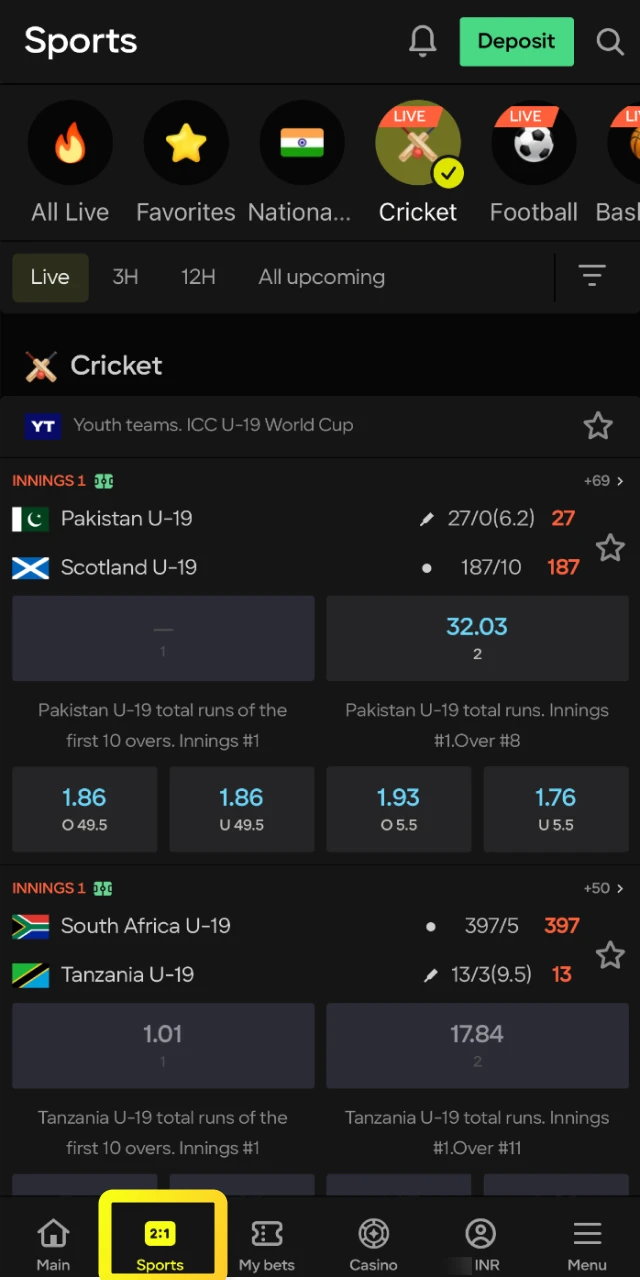Expand the +50 additional markets
640x1280 pixels.
click(x=602, y=888)
